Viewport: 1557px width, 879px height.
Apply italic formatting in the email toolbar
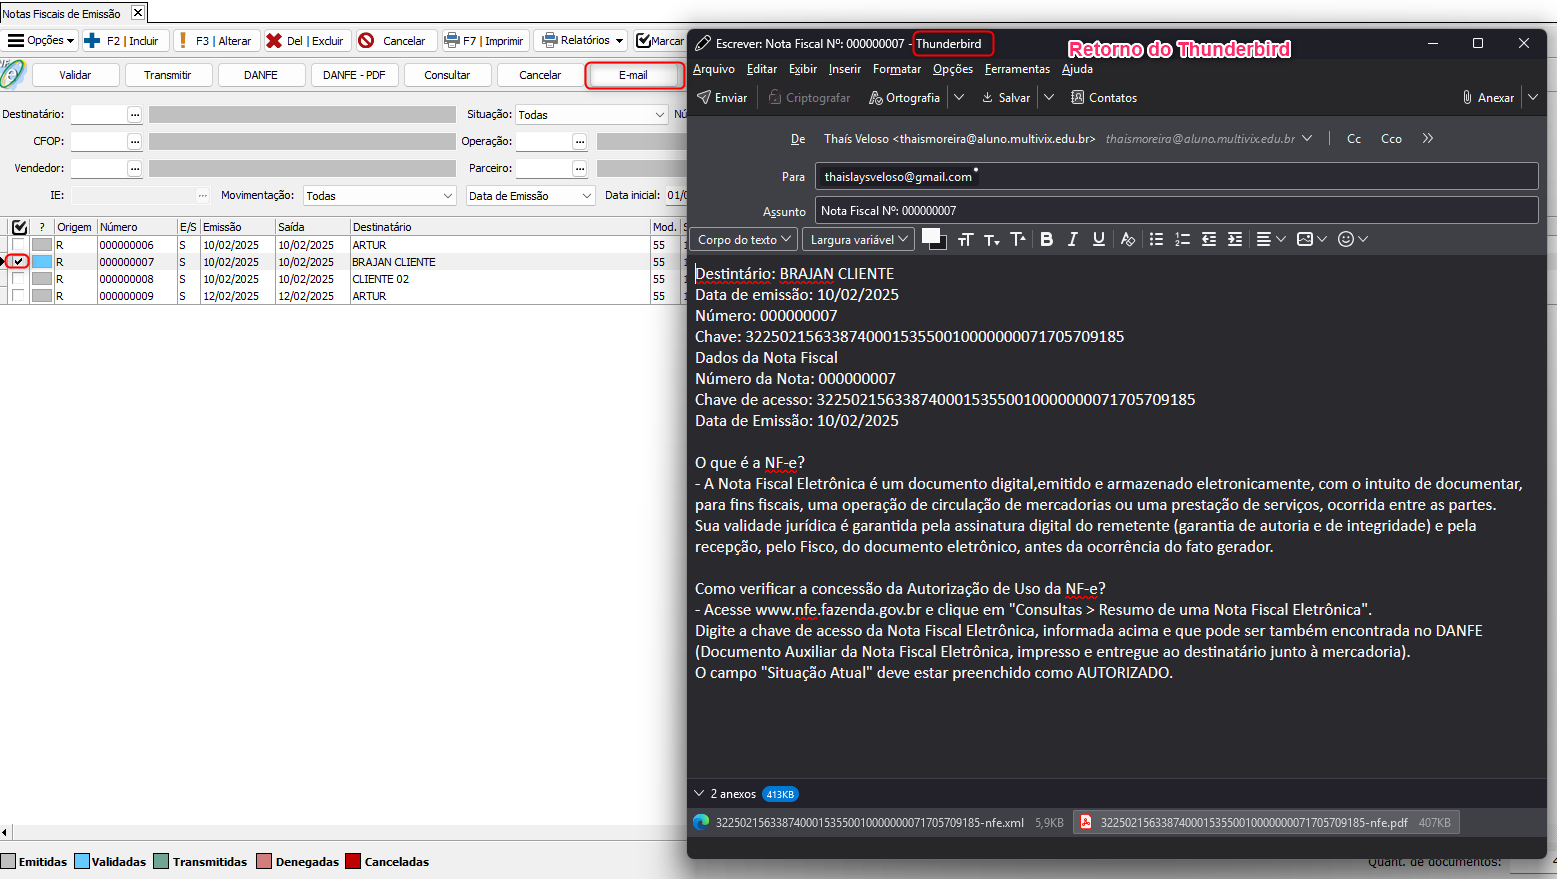tap(1072, 239)
